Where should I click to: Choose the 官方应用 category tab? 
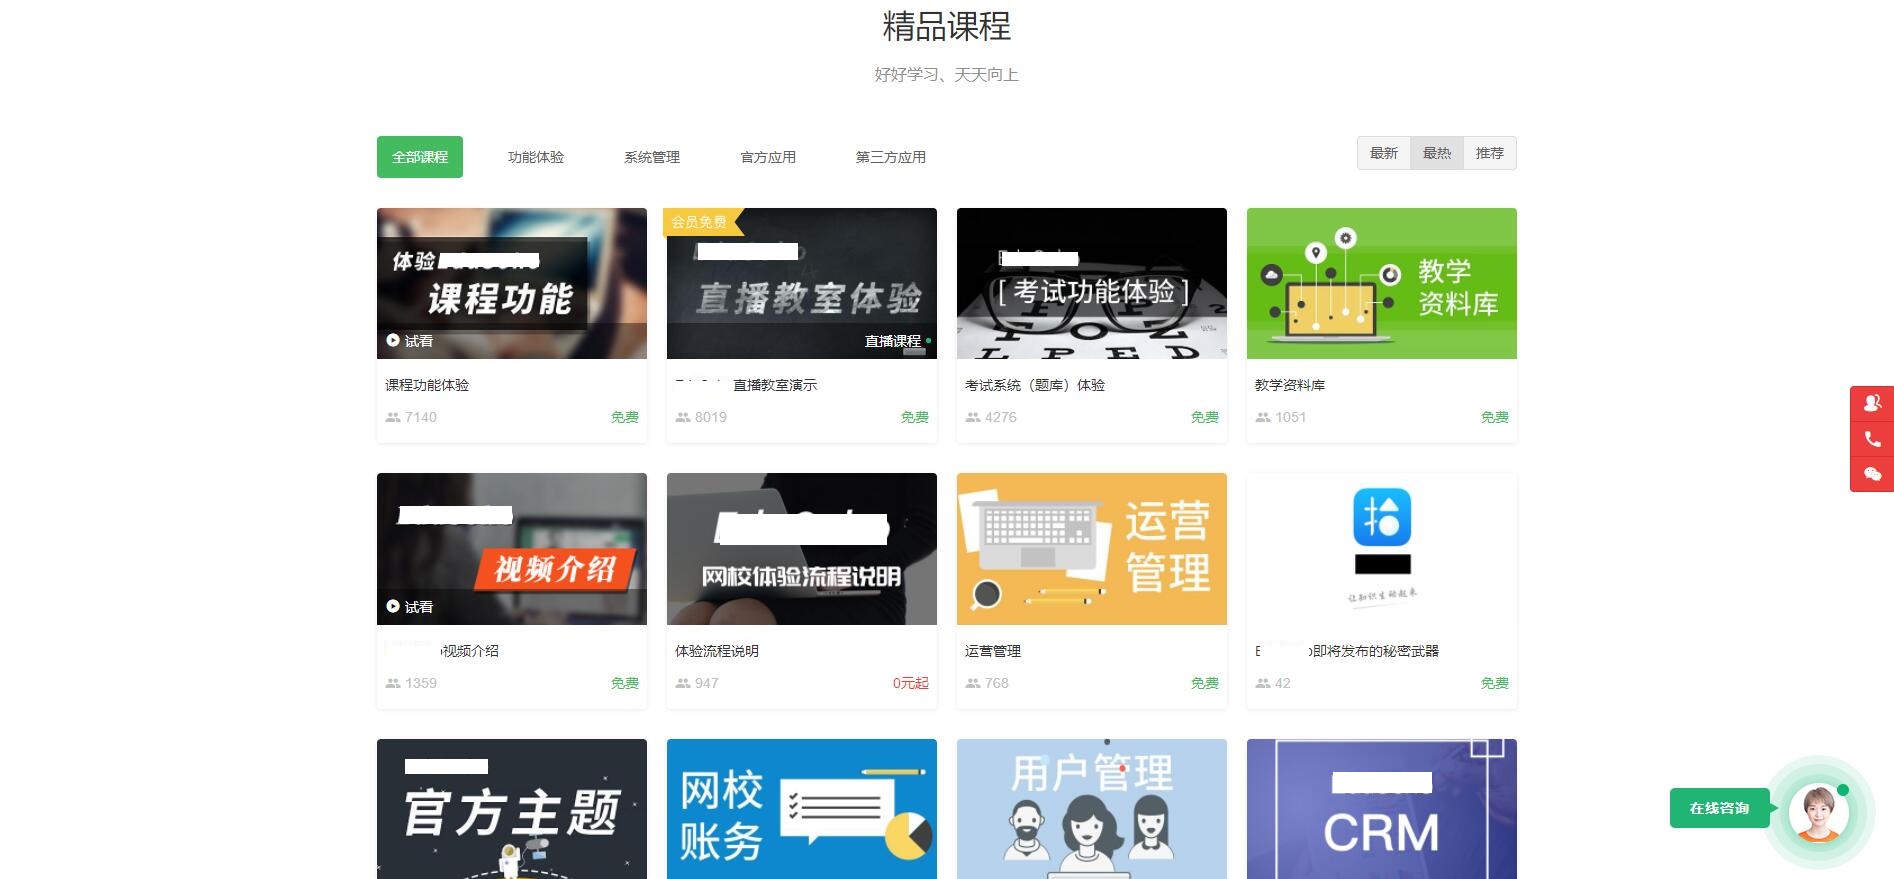click(767, 157)
